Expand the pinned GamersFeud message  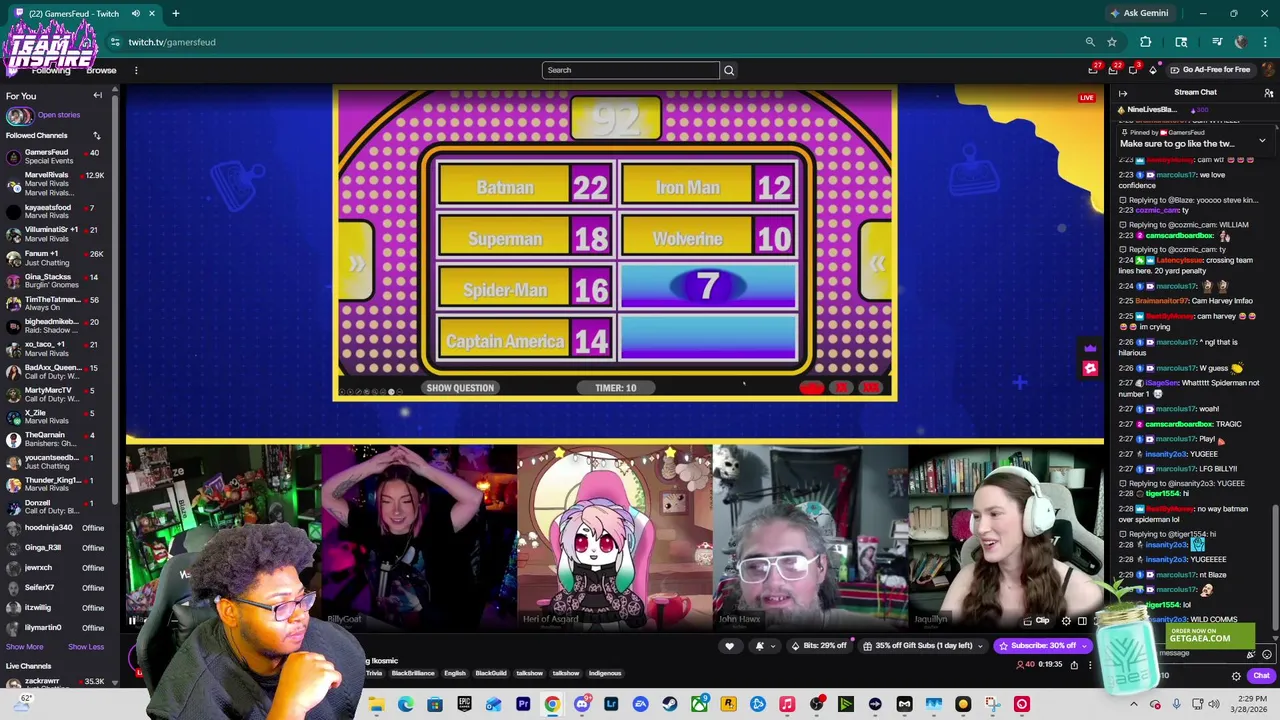tap(1262, 140)
